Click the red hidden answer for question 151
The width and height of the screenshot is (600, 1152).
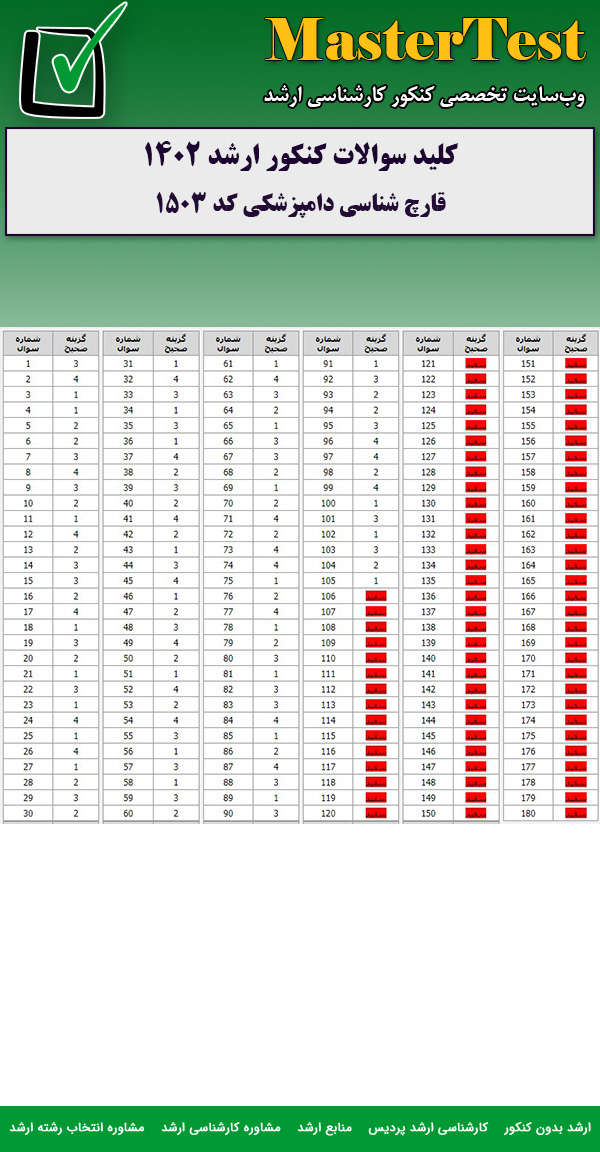coord(576,364)
